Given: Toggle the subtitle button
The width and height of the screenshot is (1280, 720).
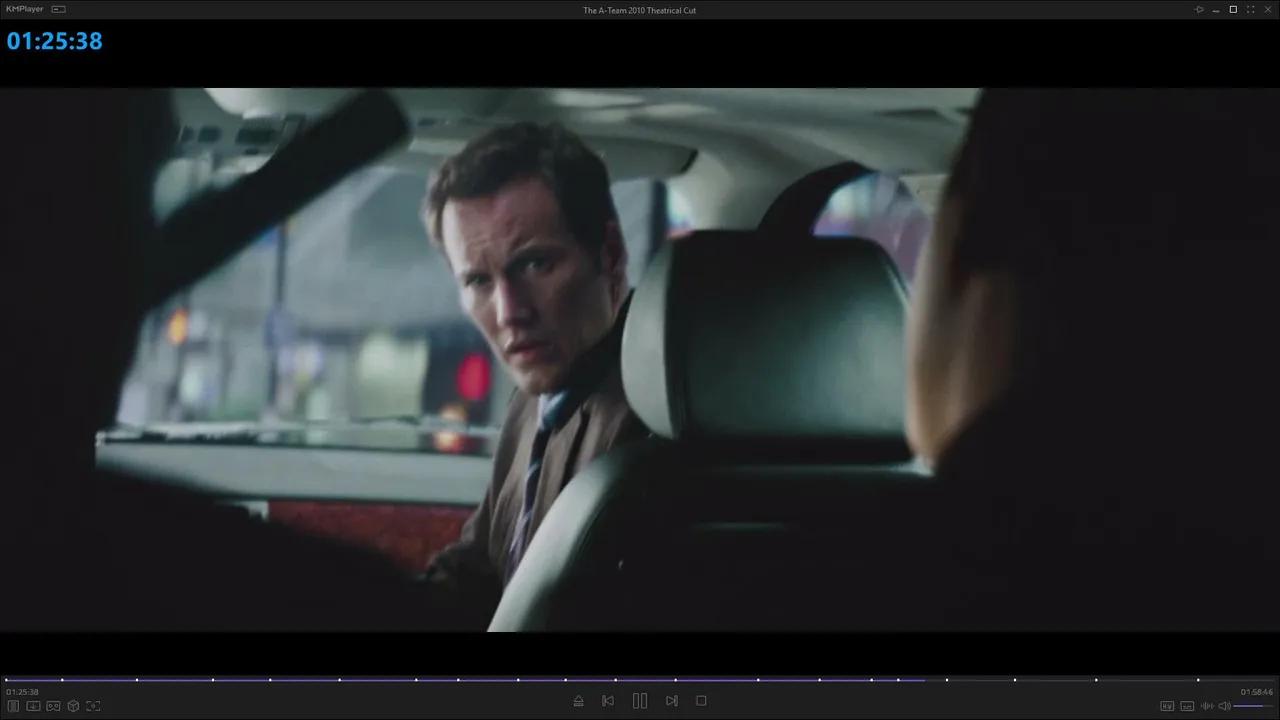Looking at the screenshot, I should [x=1187, y=706].
